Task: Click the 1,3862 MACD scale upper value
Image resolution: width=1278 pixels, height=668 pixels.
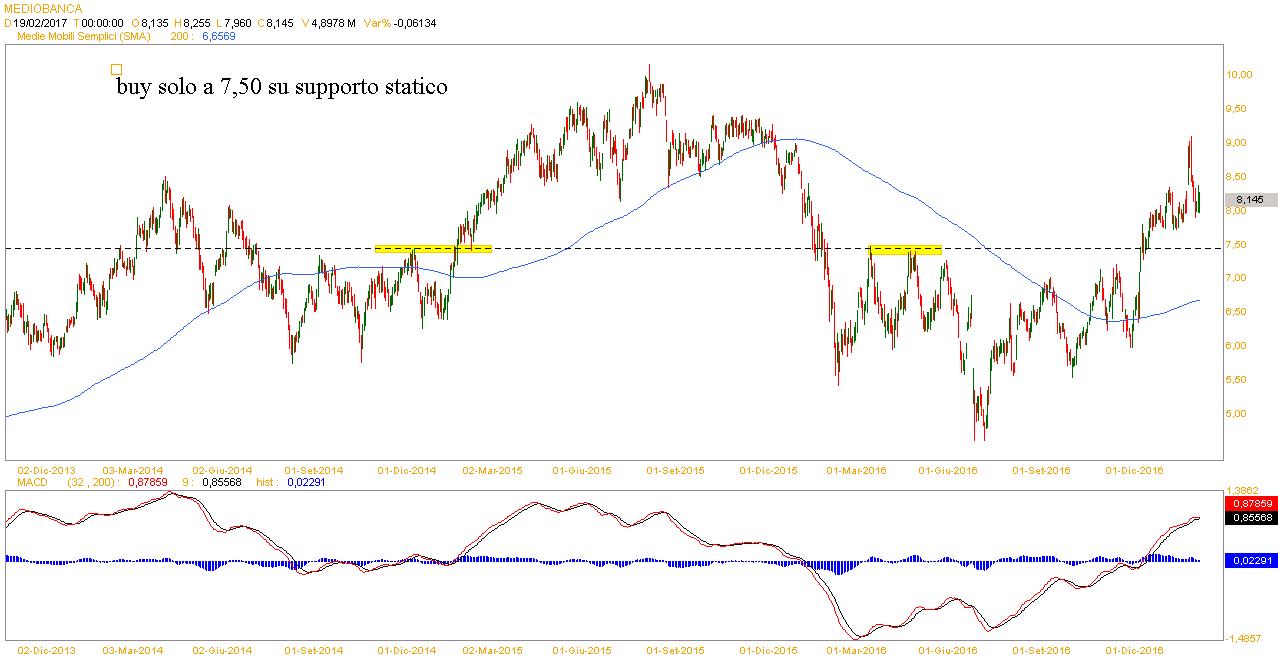Action: point(1246,491)
